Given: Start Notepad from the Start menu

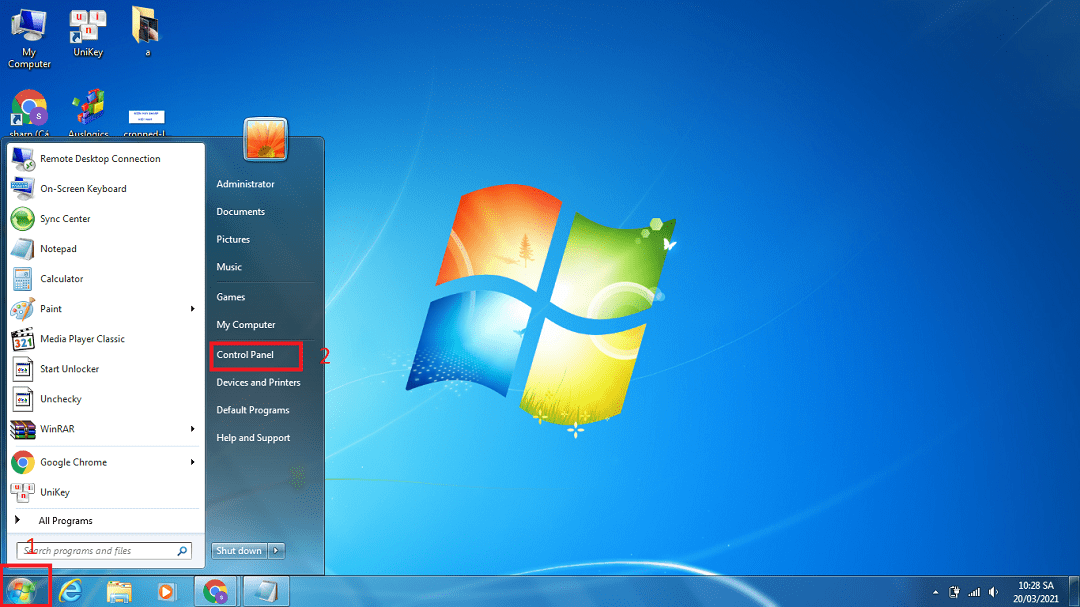Looking at the screenshot, I should tap(57, 249).
